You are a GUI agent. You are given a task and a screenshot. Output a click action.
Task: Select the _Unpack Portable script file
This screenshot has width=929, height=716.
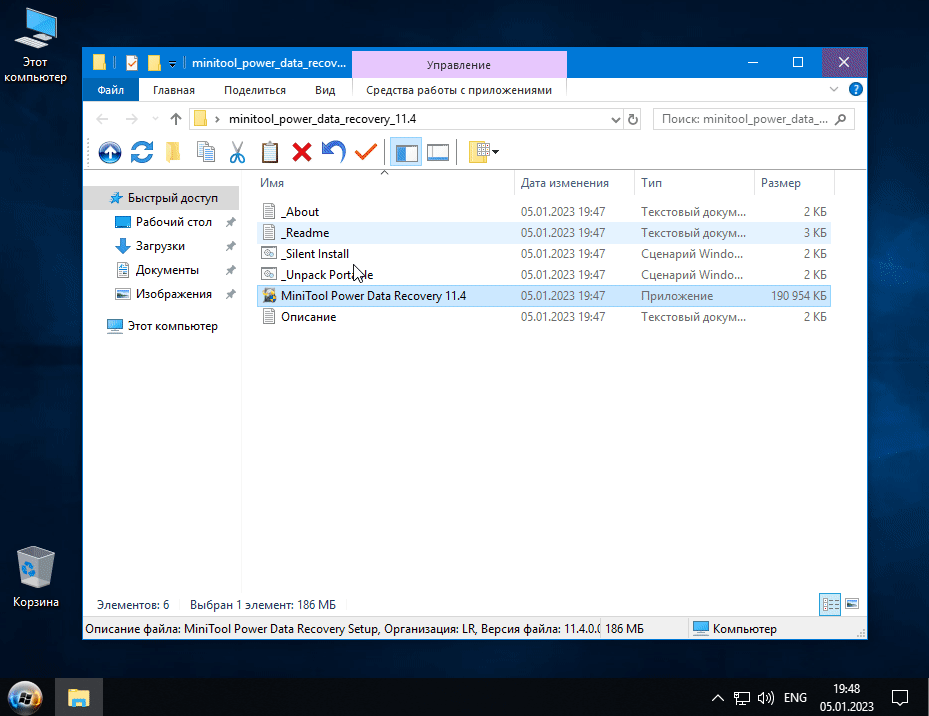544,275
